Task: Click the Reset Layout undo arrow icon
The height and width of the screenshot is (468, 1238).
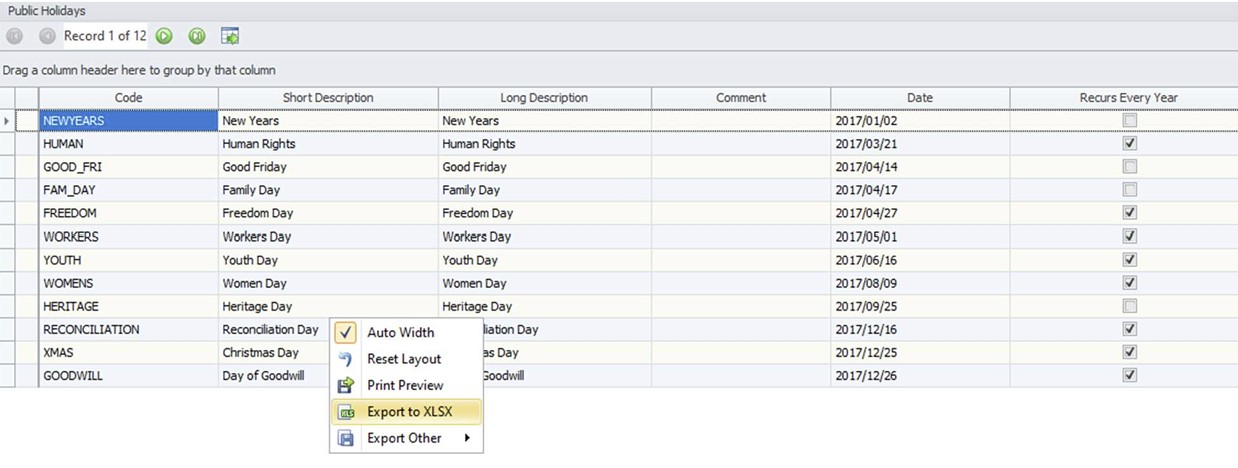Action: pos(347,359)
